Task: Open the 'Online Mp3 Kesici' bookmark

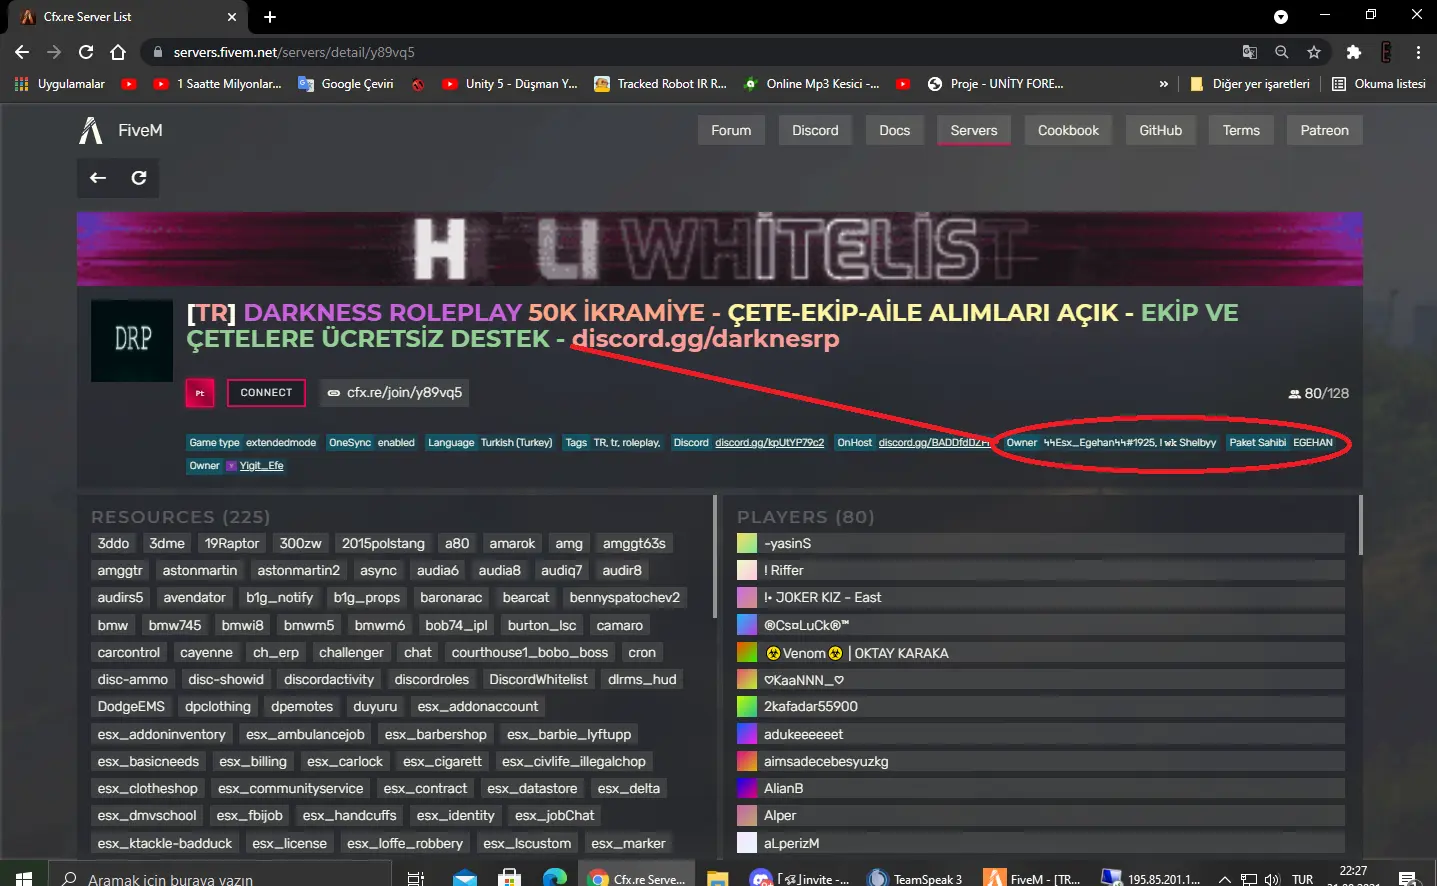Action: (x=812, y=84)
